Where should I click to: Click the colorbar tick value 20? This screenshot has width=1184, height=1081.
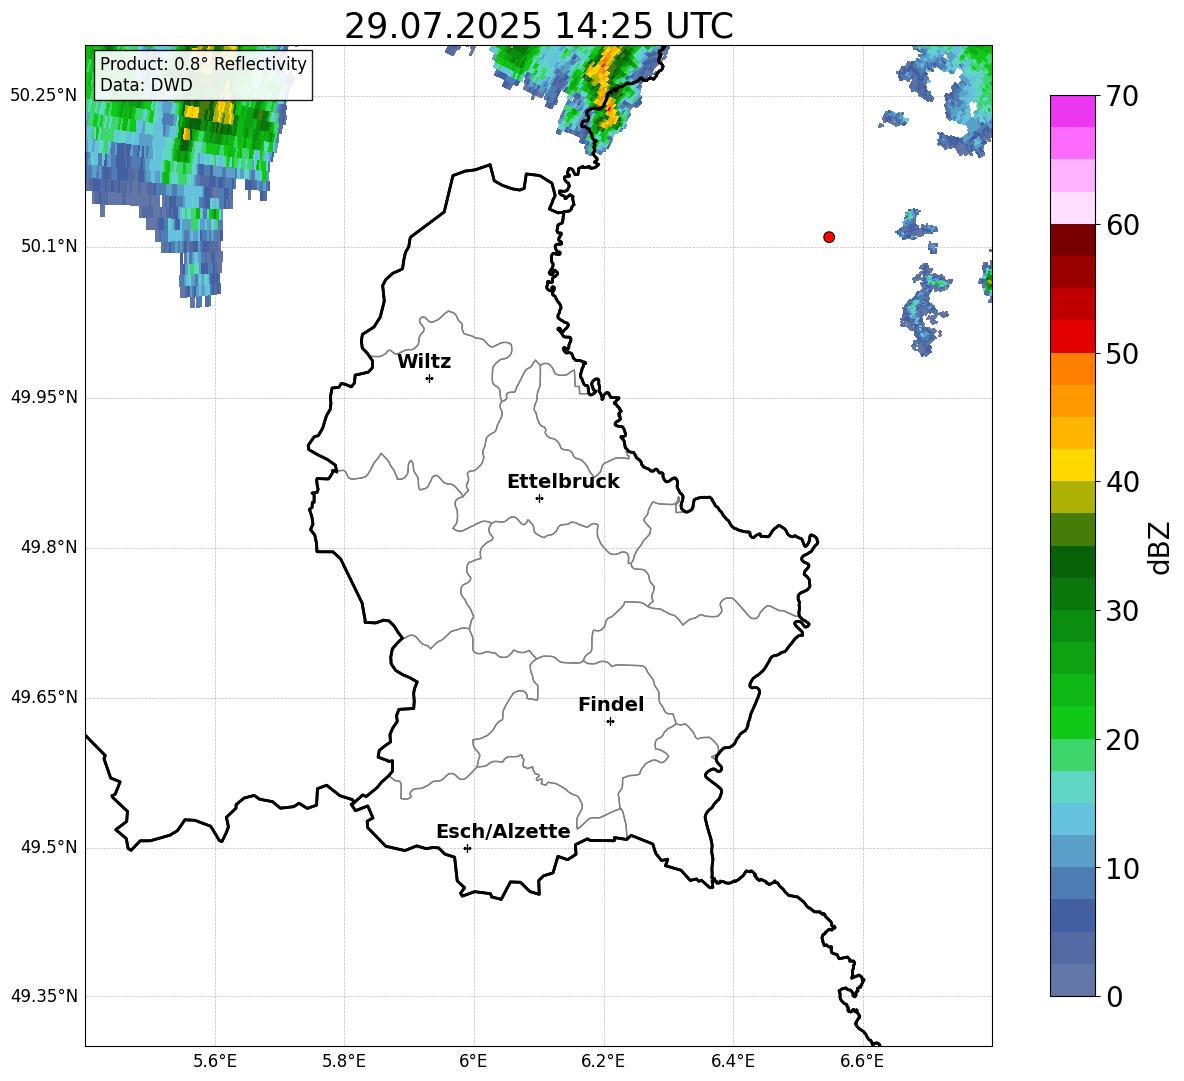pyautogui.click(x=1122, y=740)
